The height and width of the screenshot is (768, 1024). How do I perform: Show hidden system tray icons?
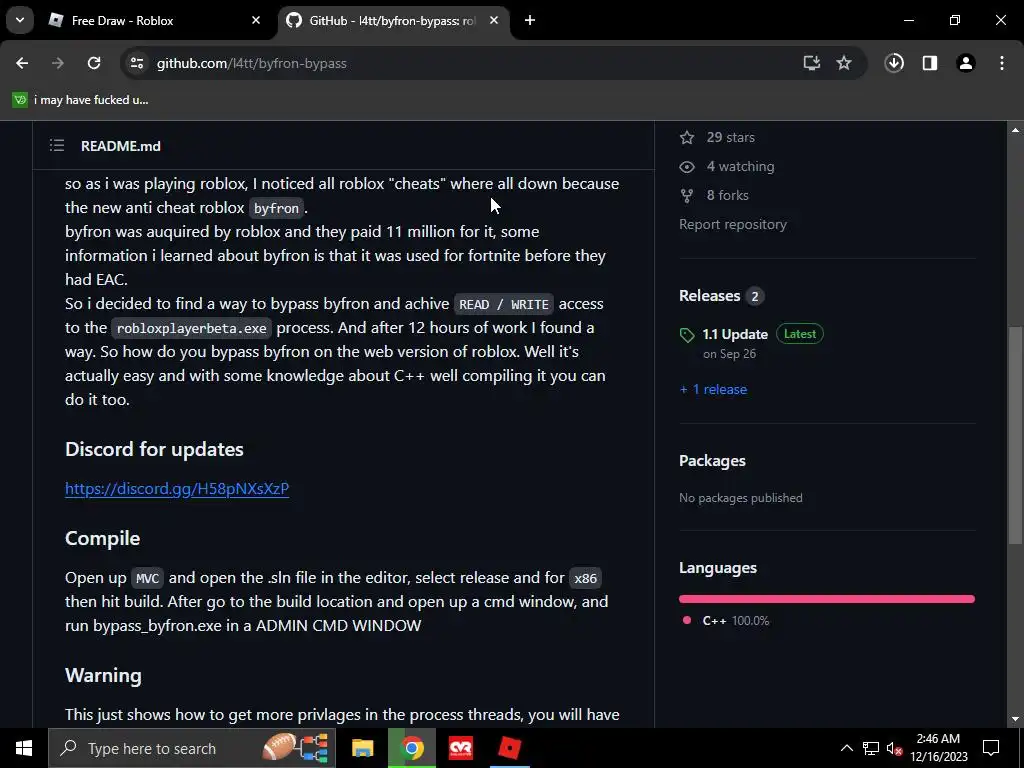pos(846,748)
